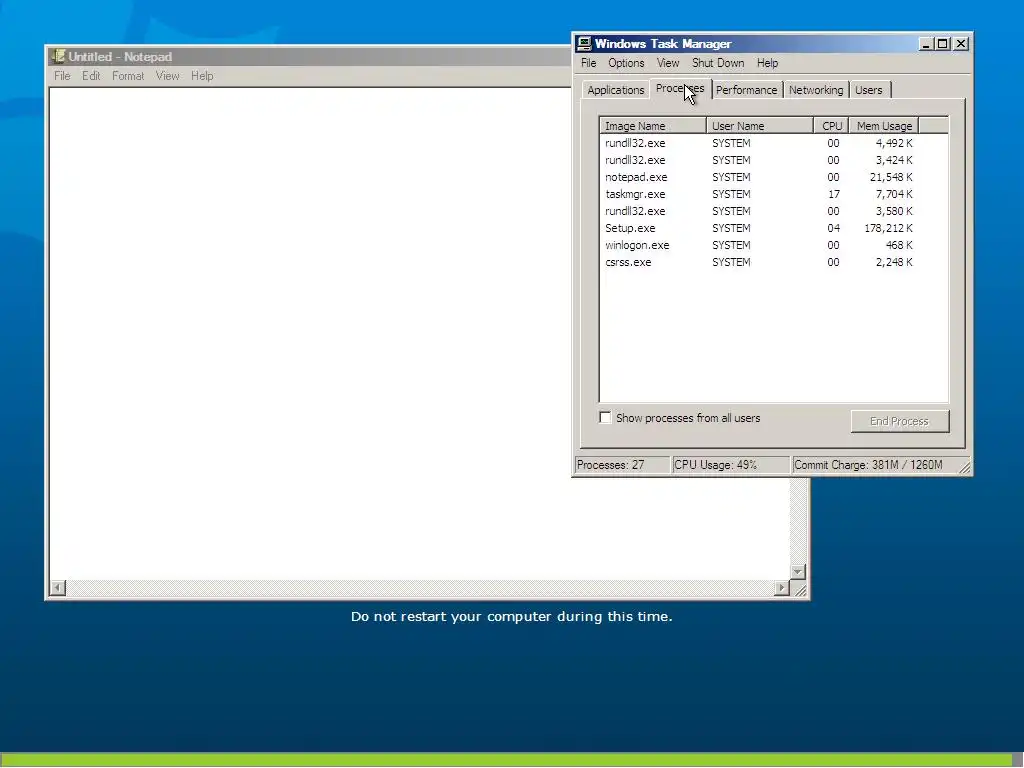The height and width of the screenshot is (768, 1024).
Task: Switch to the Applications tab
Action: coord(615,90)
